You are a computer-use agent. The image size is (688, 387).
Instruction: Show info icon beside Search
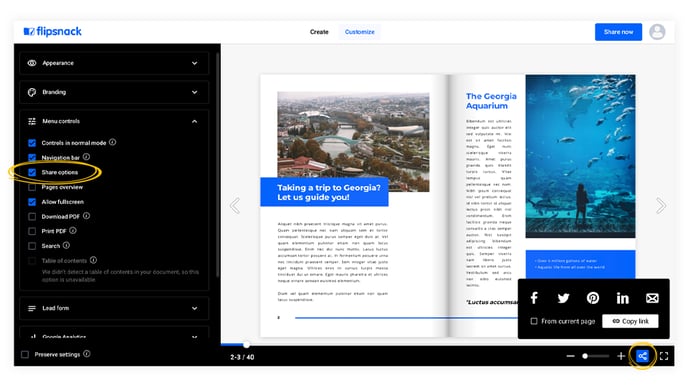66,245
